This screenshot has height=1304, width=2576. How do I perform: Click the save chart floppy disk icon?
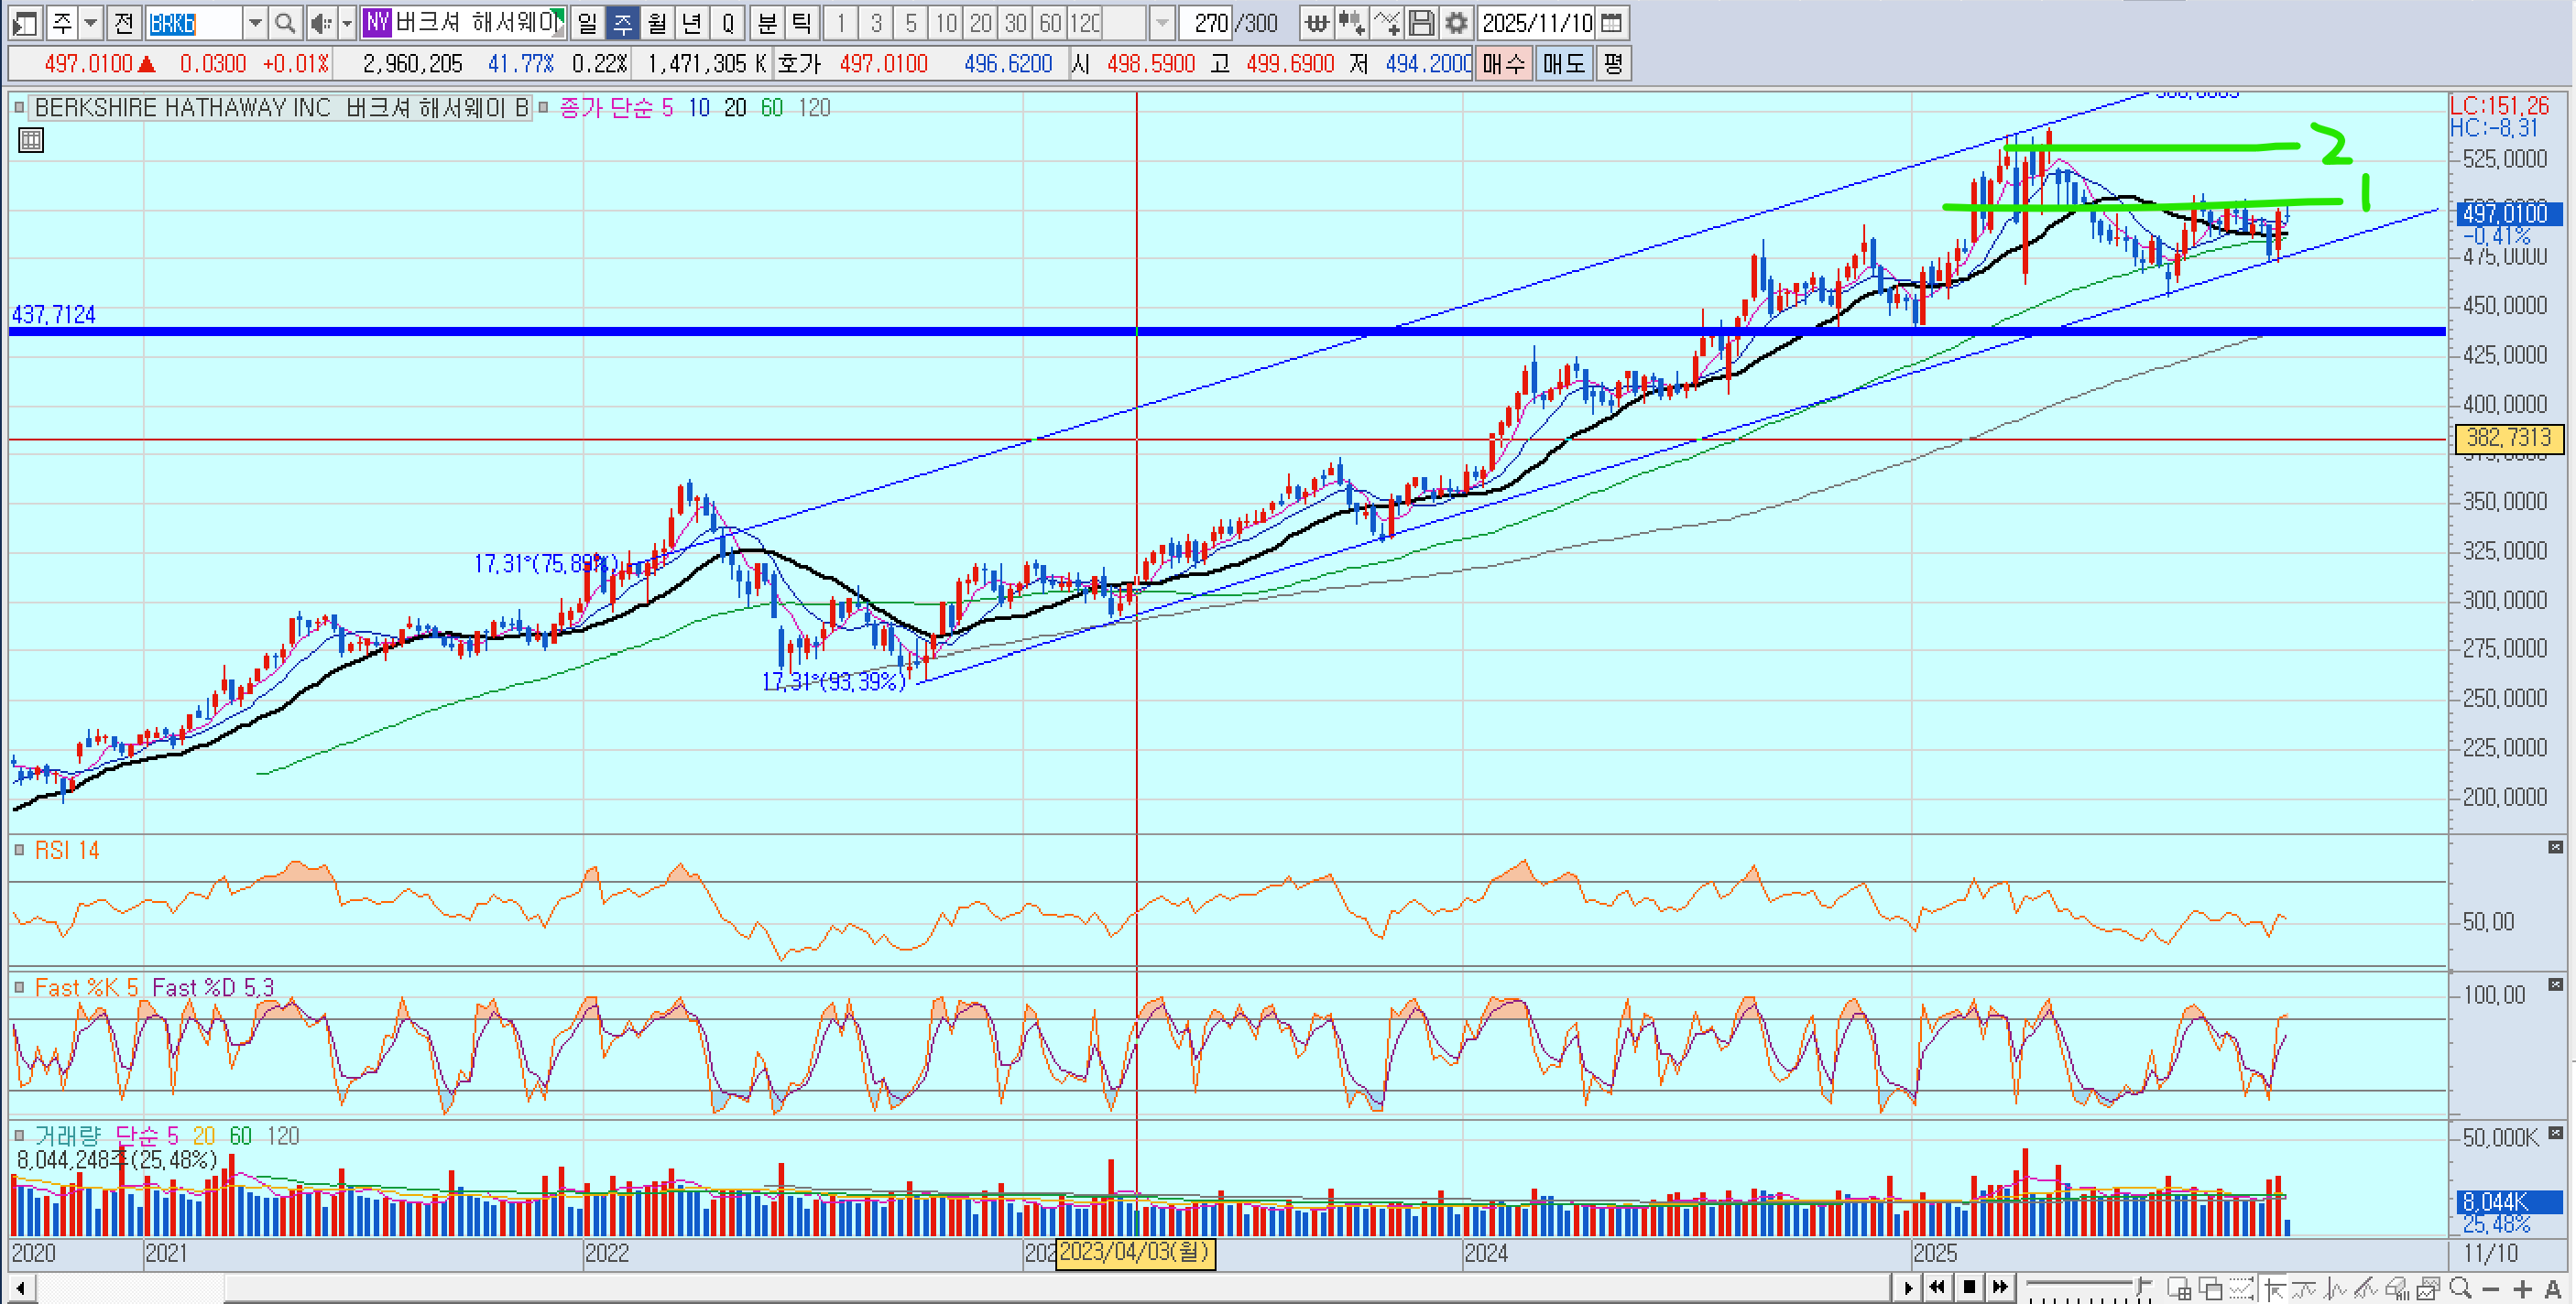[1420, 22]
